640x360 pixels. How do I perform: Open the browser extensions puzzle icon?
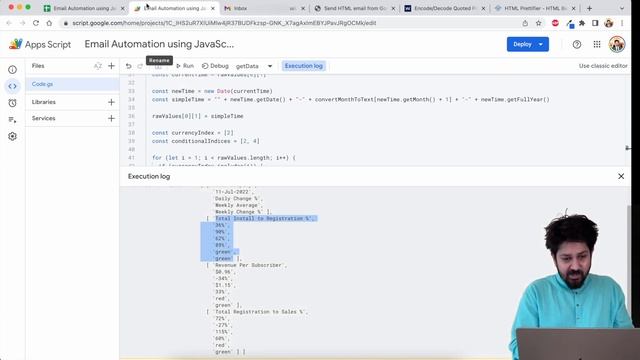pyautogui.click(x=582, y=23)
